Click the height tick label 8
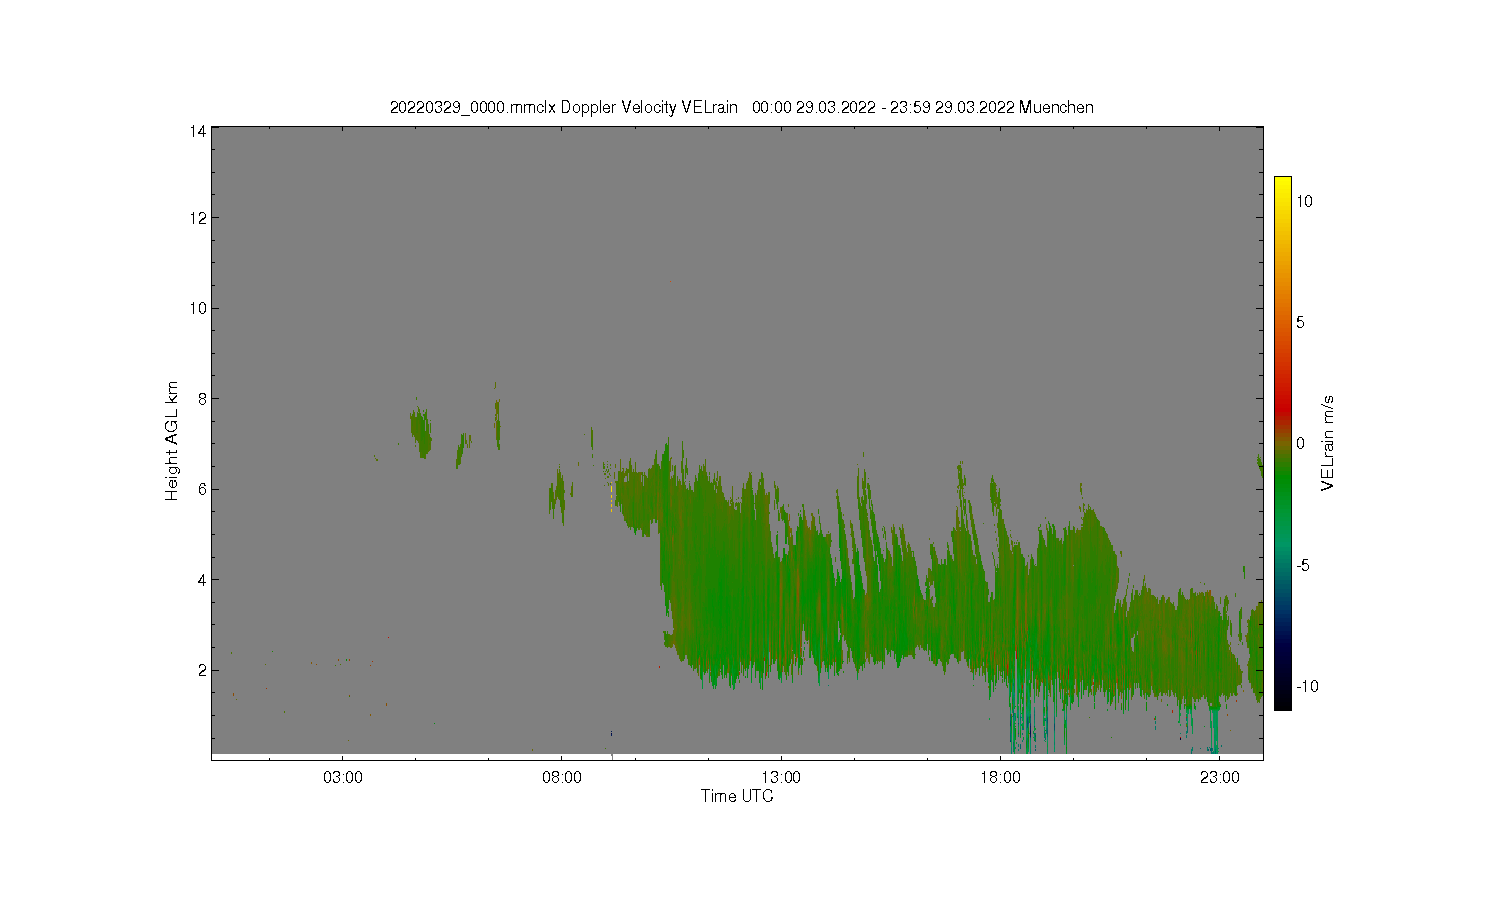This screenshot has width=1500, height=900. (202, 398)
